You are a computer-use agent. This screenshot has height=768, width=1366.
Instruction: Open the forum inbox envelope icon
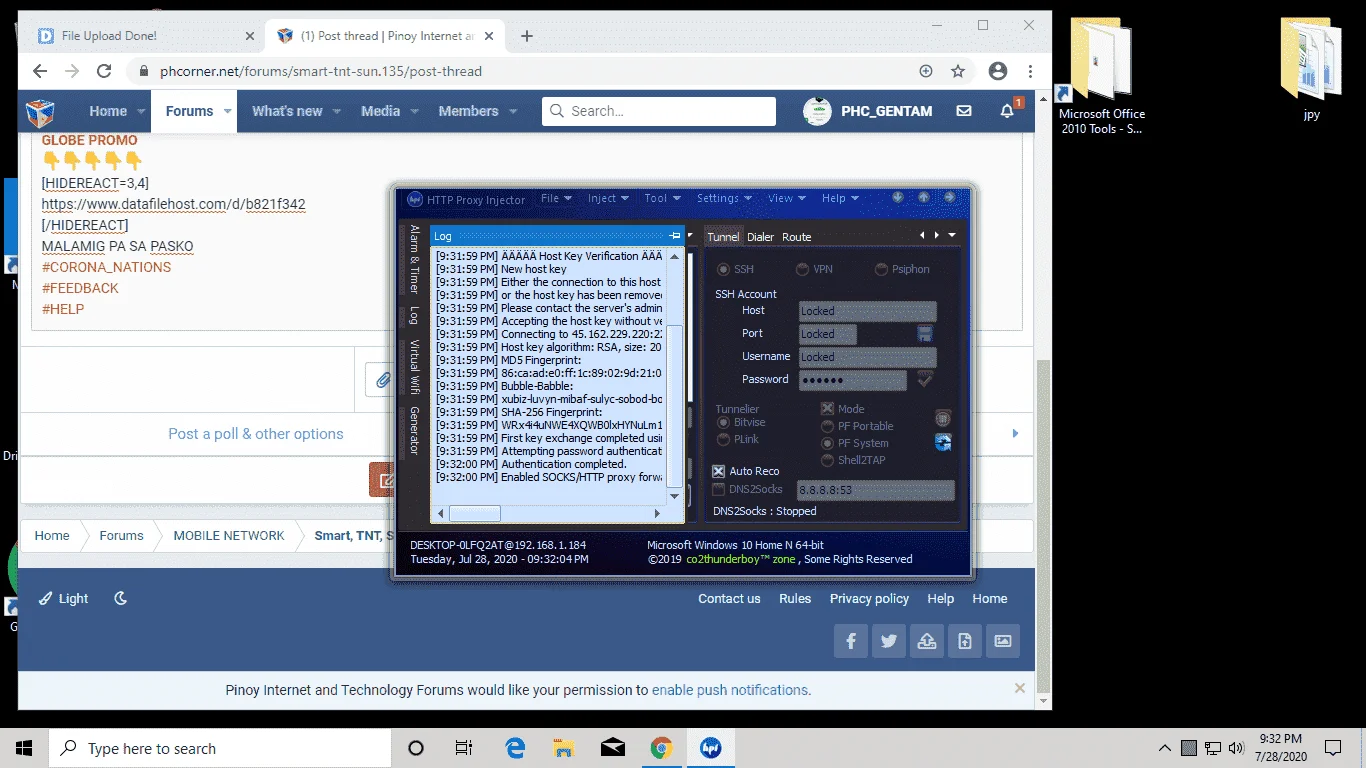tap(964, 111)
